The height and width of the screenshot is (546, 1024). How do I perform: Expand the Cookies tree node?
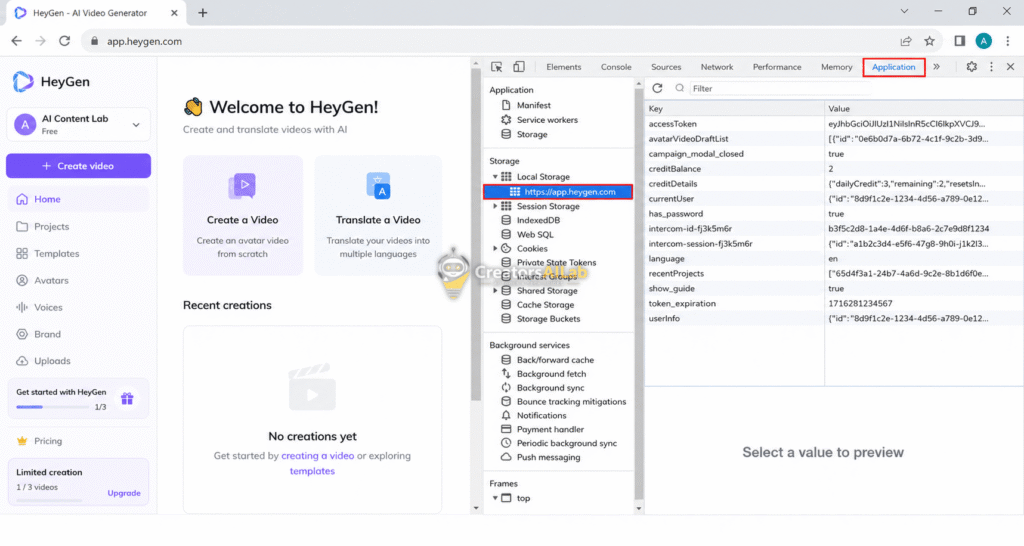pos(495,249)
